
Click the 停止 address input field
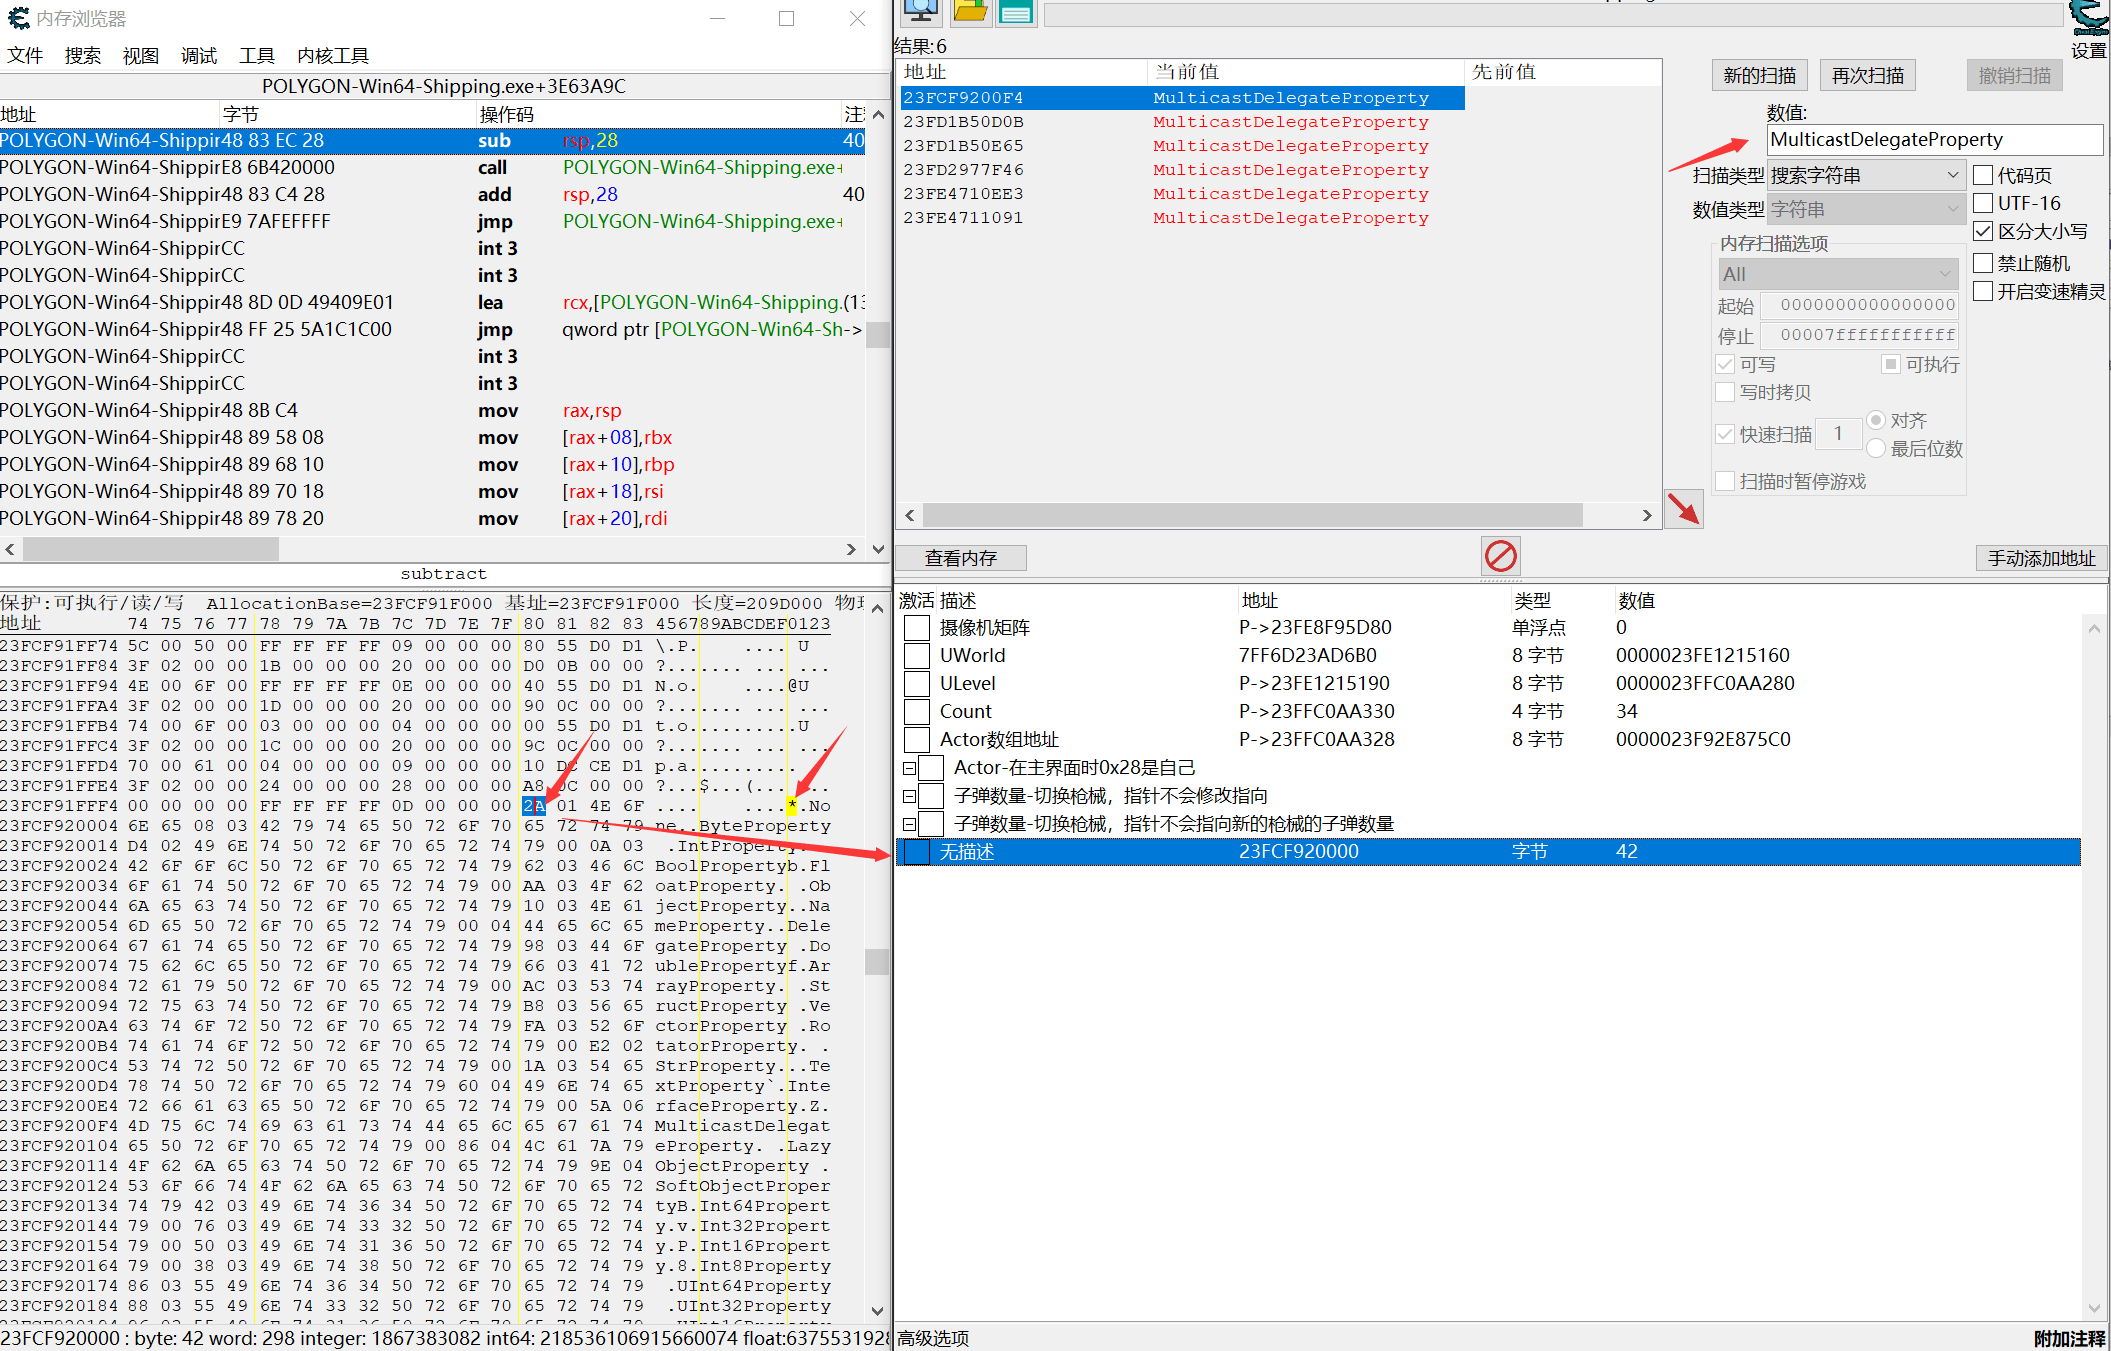pyautogui.click(x=1858, y=336)
